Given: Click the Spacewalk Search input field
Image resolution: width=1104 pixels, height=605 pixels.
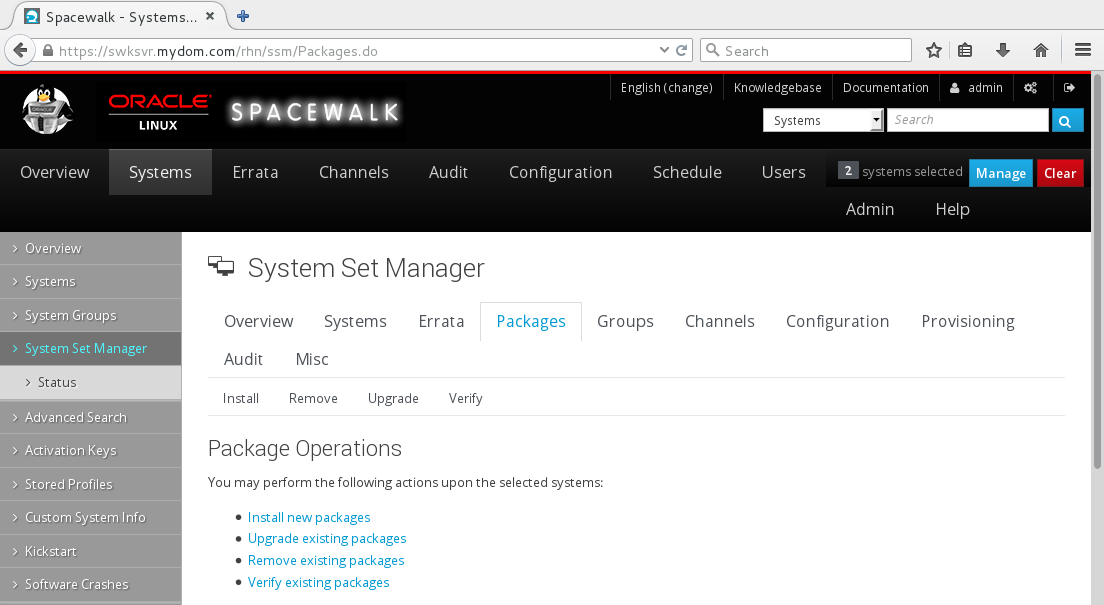Looking at the screenshot, I should point(967,120).
